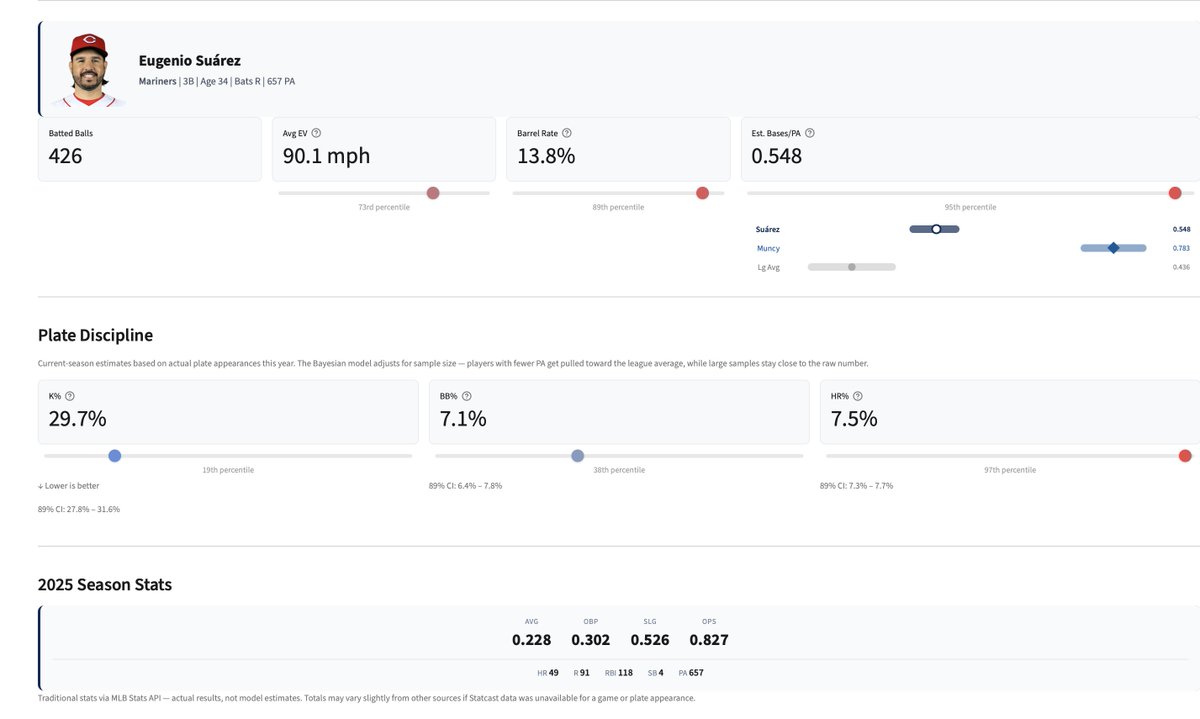Click the 73rd percentile label
Image resolution: width=1200 pixels, height=719 pixels.
pos(384,207)
